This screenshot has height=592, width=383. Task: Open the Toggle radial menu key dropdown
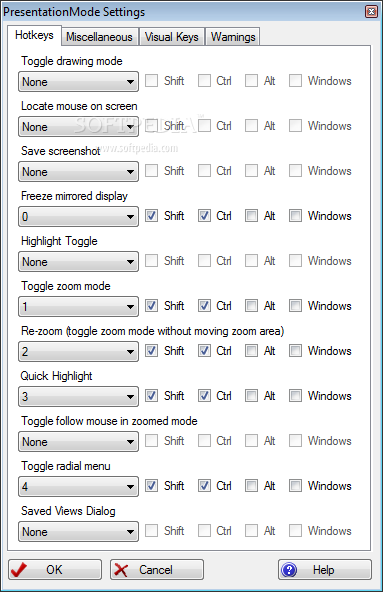tap(79, 486)
